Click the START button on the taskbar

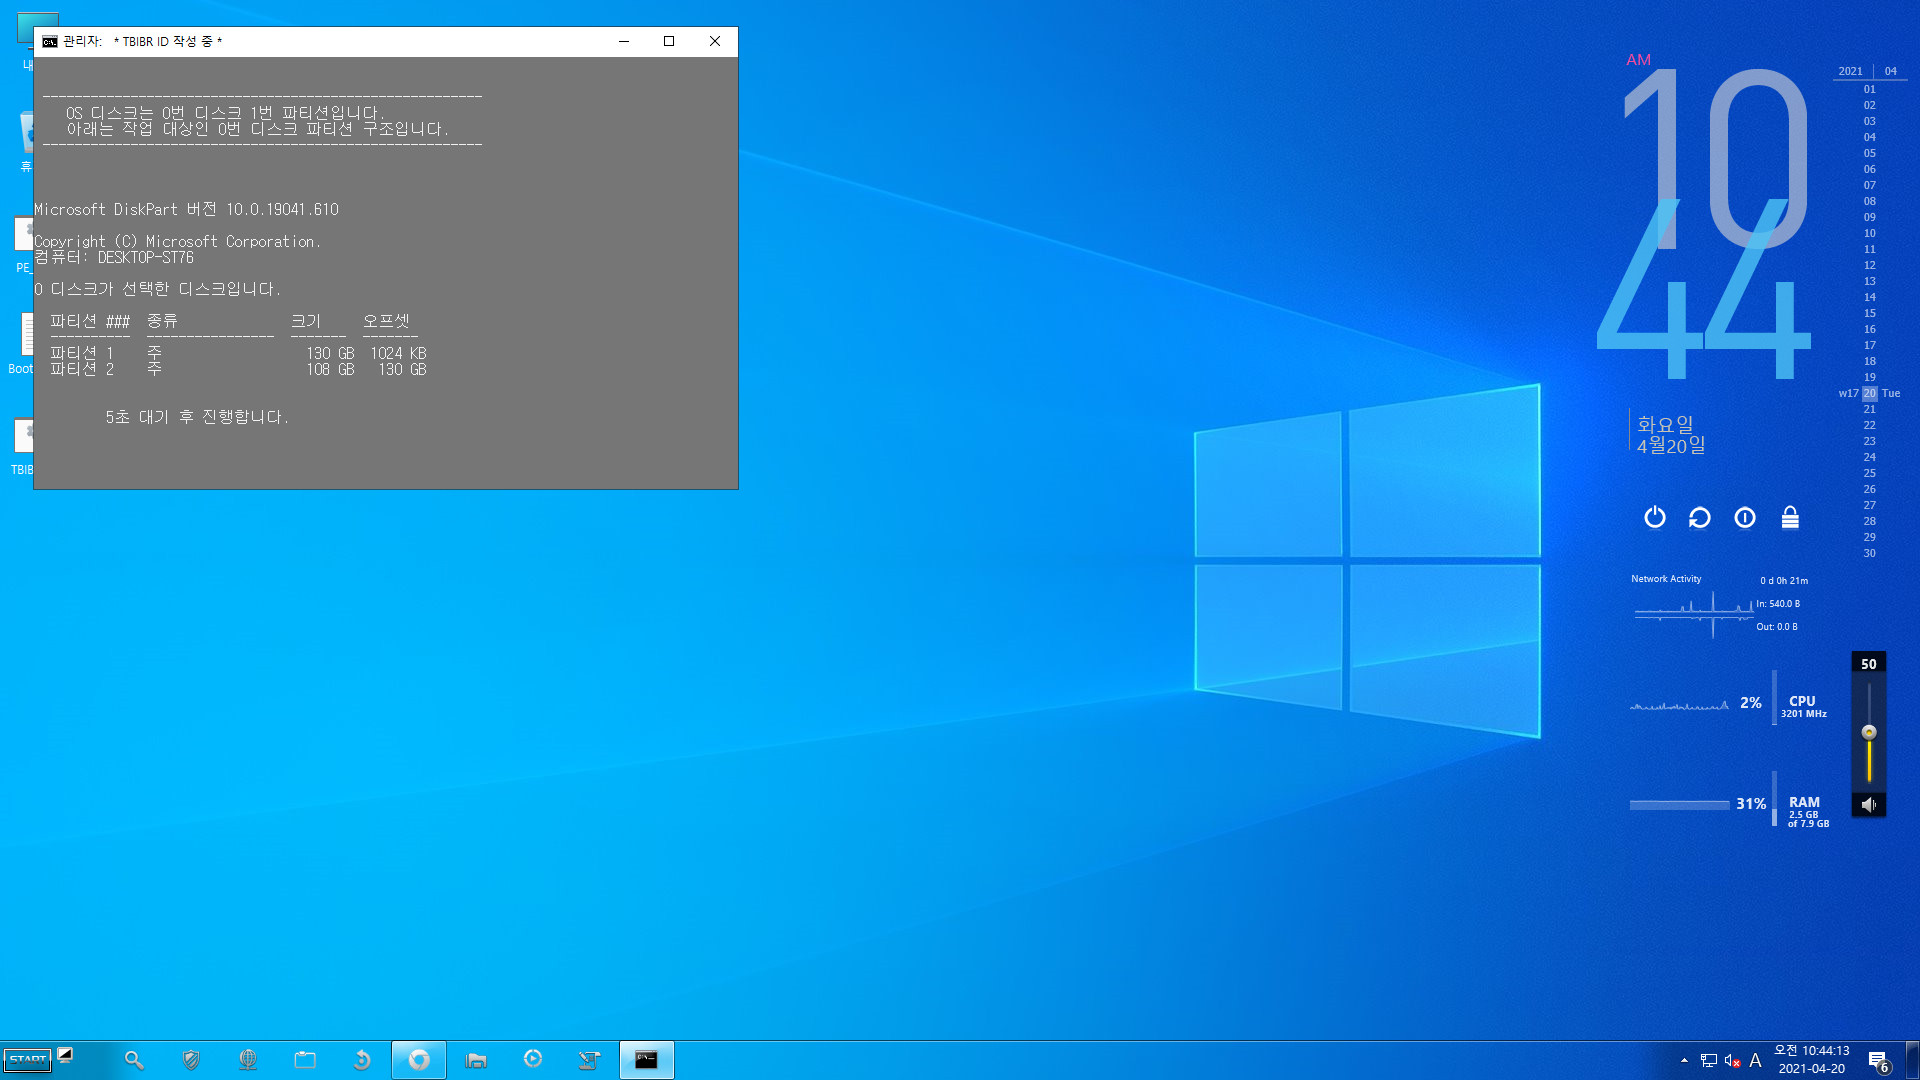click(27, 1060)
